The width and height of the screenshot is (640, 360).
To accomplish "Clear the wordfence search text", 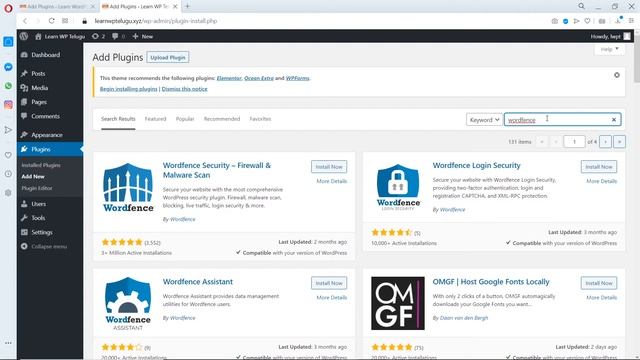I will tap(614, 120).
